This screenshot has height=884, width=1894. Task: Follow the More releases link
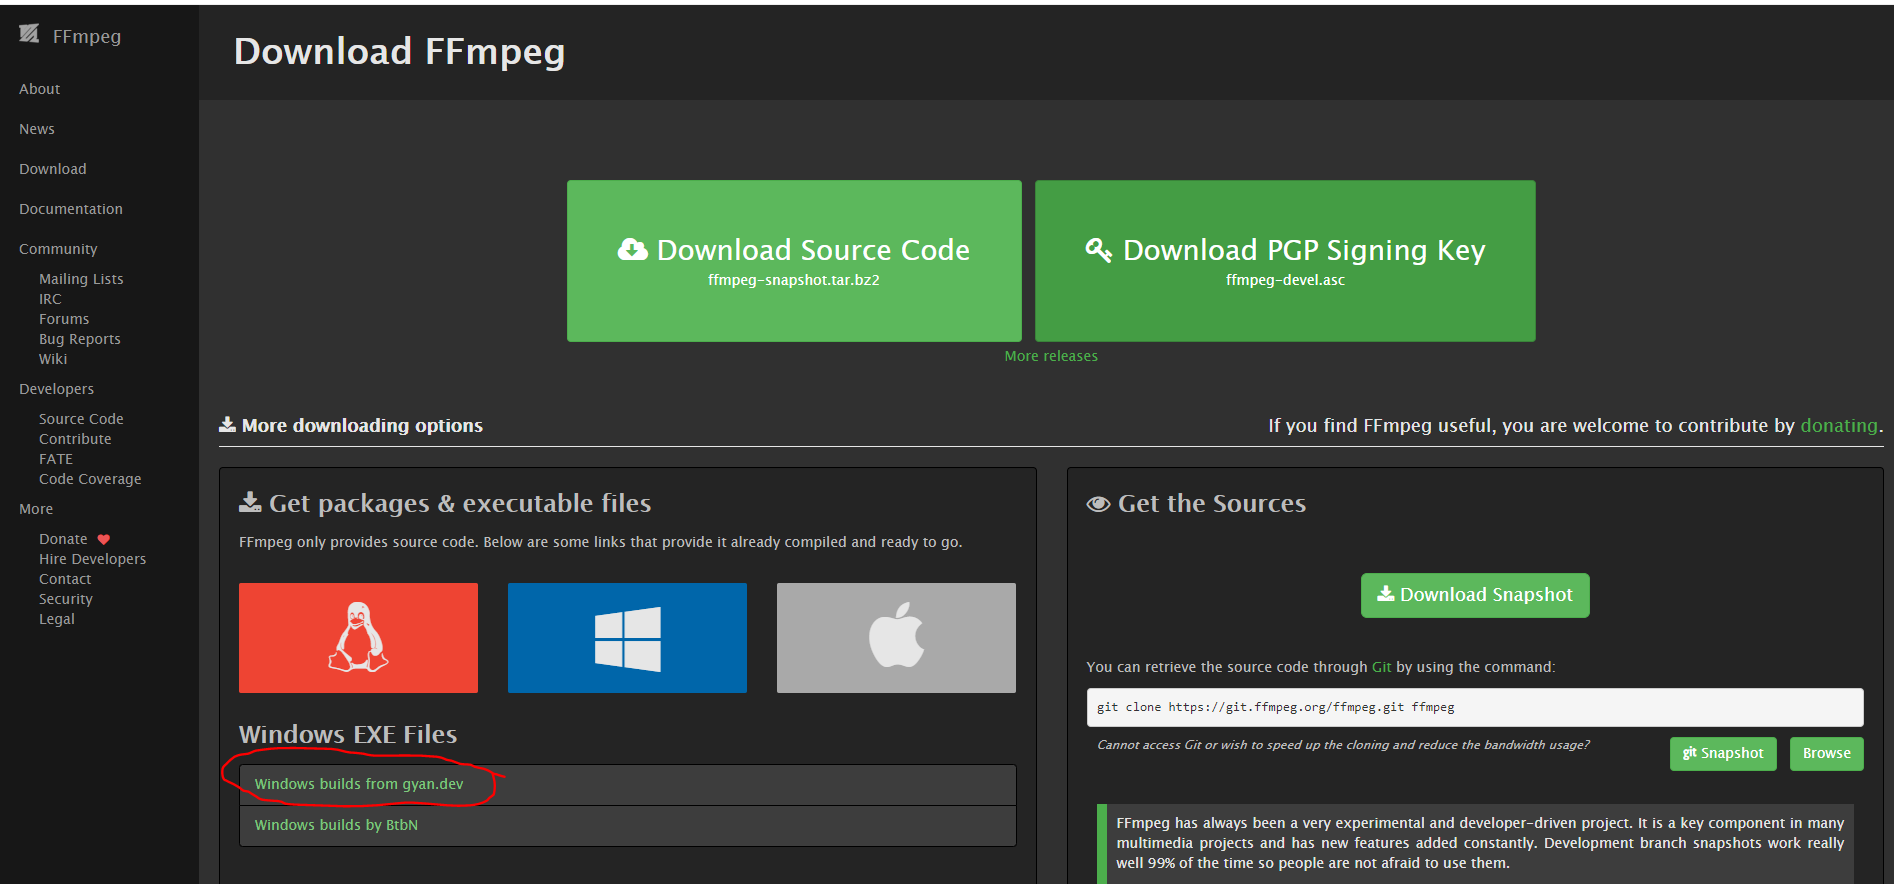tap(1051, 356)
